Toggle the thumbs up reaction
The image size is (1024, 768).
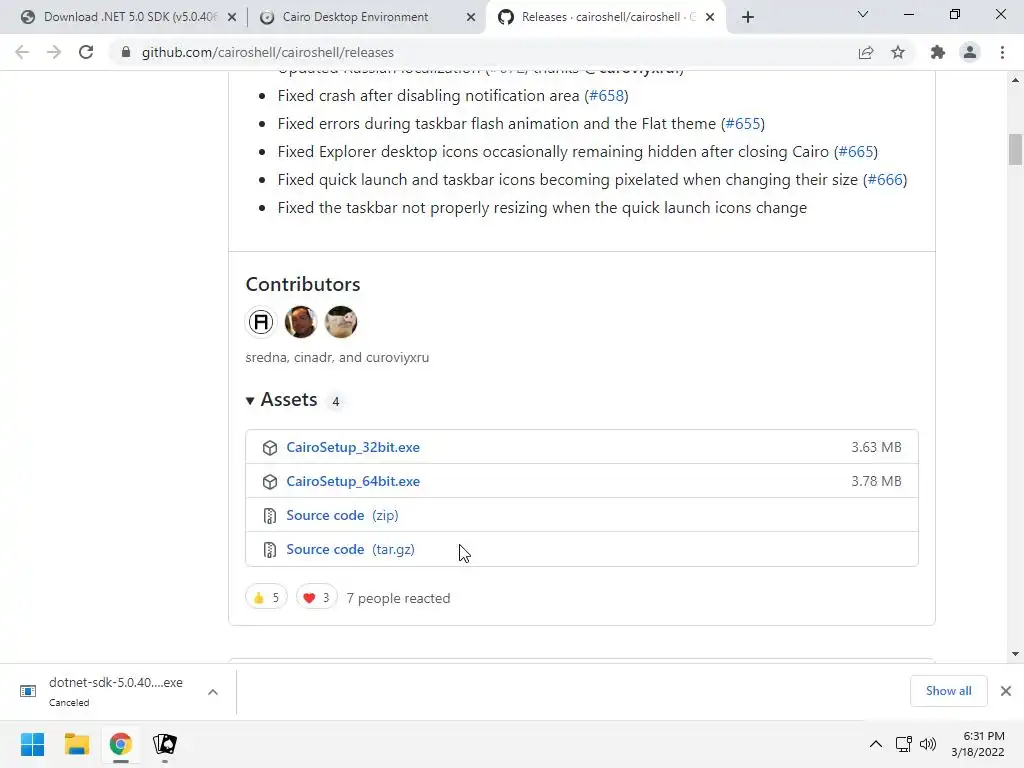point(266,598)
